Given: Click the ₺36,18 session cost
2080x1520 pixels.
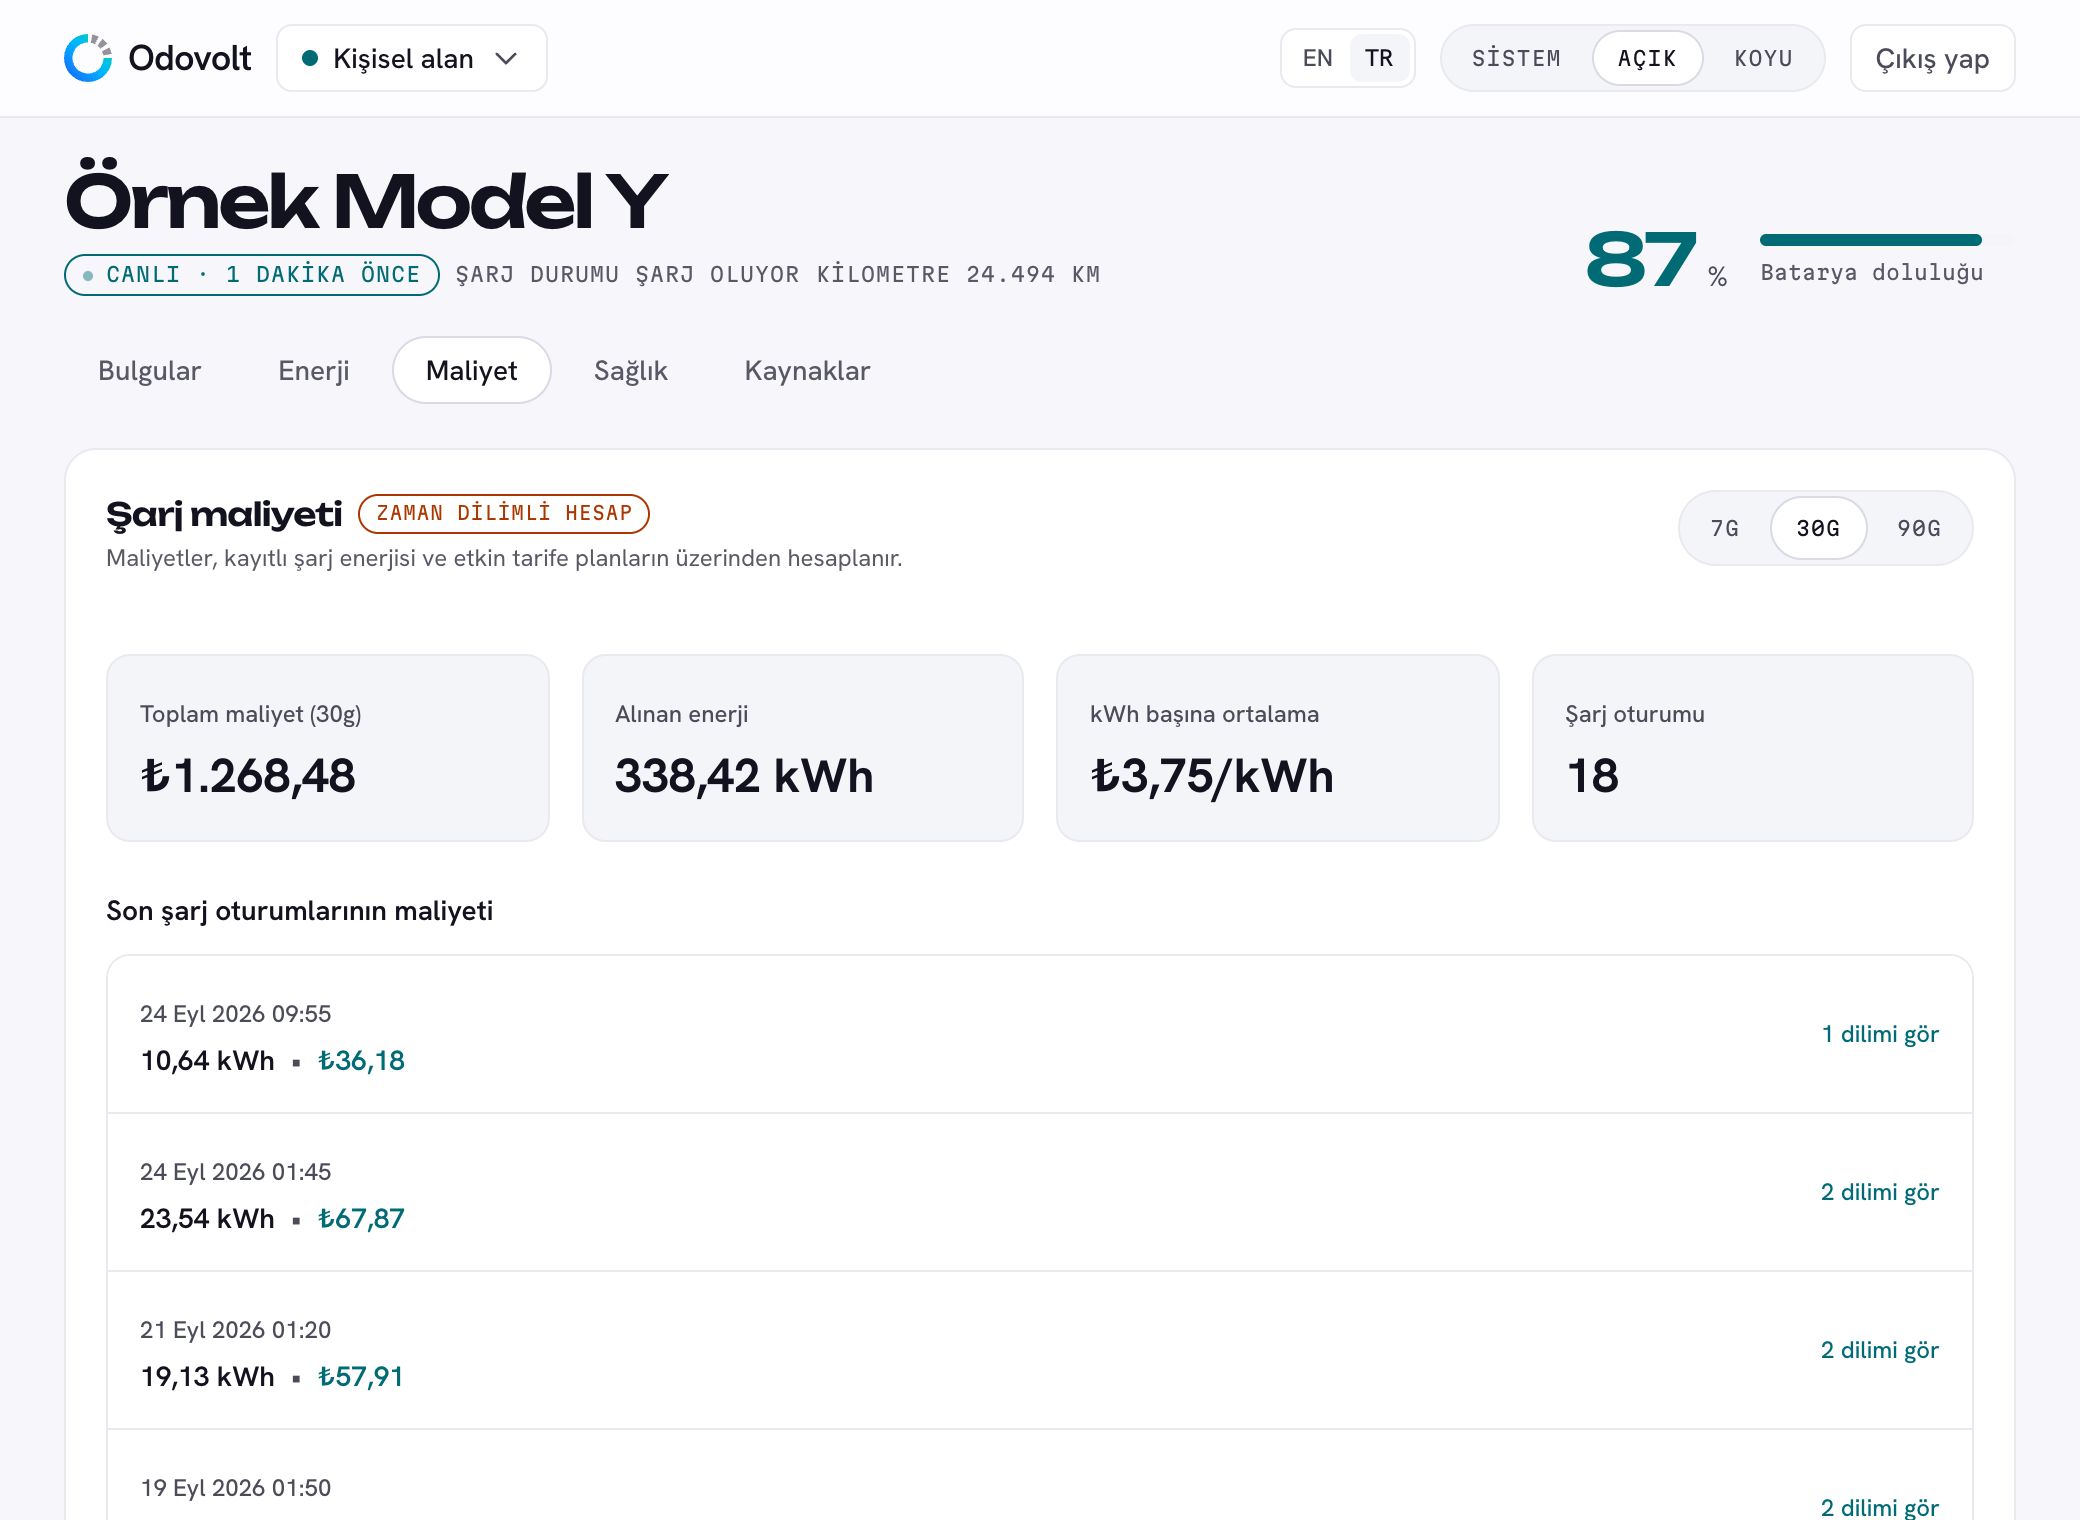Looking at the screenshot, I should [361, 1060].
